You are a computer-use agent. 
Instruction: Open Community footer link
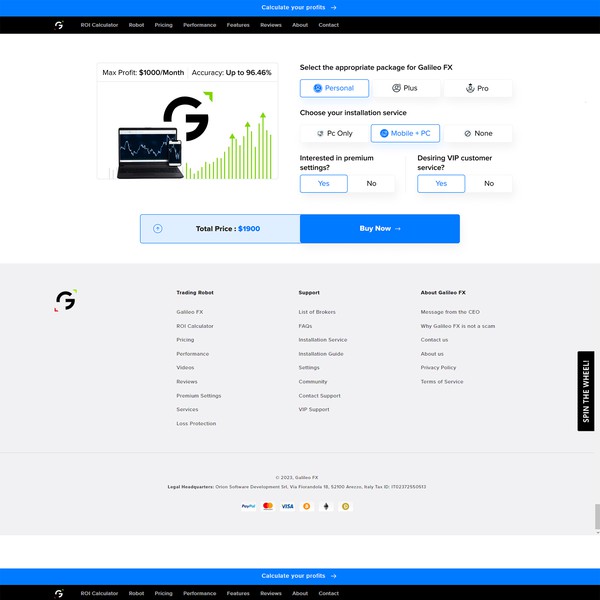tap(313, 382)
